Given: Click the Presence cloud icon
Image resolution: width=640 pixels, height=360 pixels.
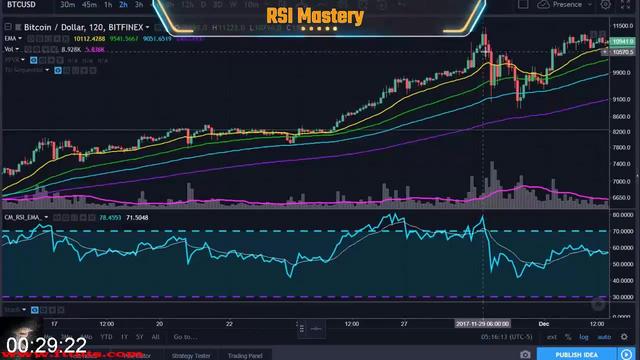Looking at the screenshot, I should 543,4.
